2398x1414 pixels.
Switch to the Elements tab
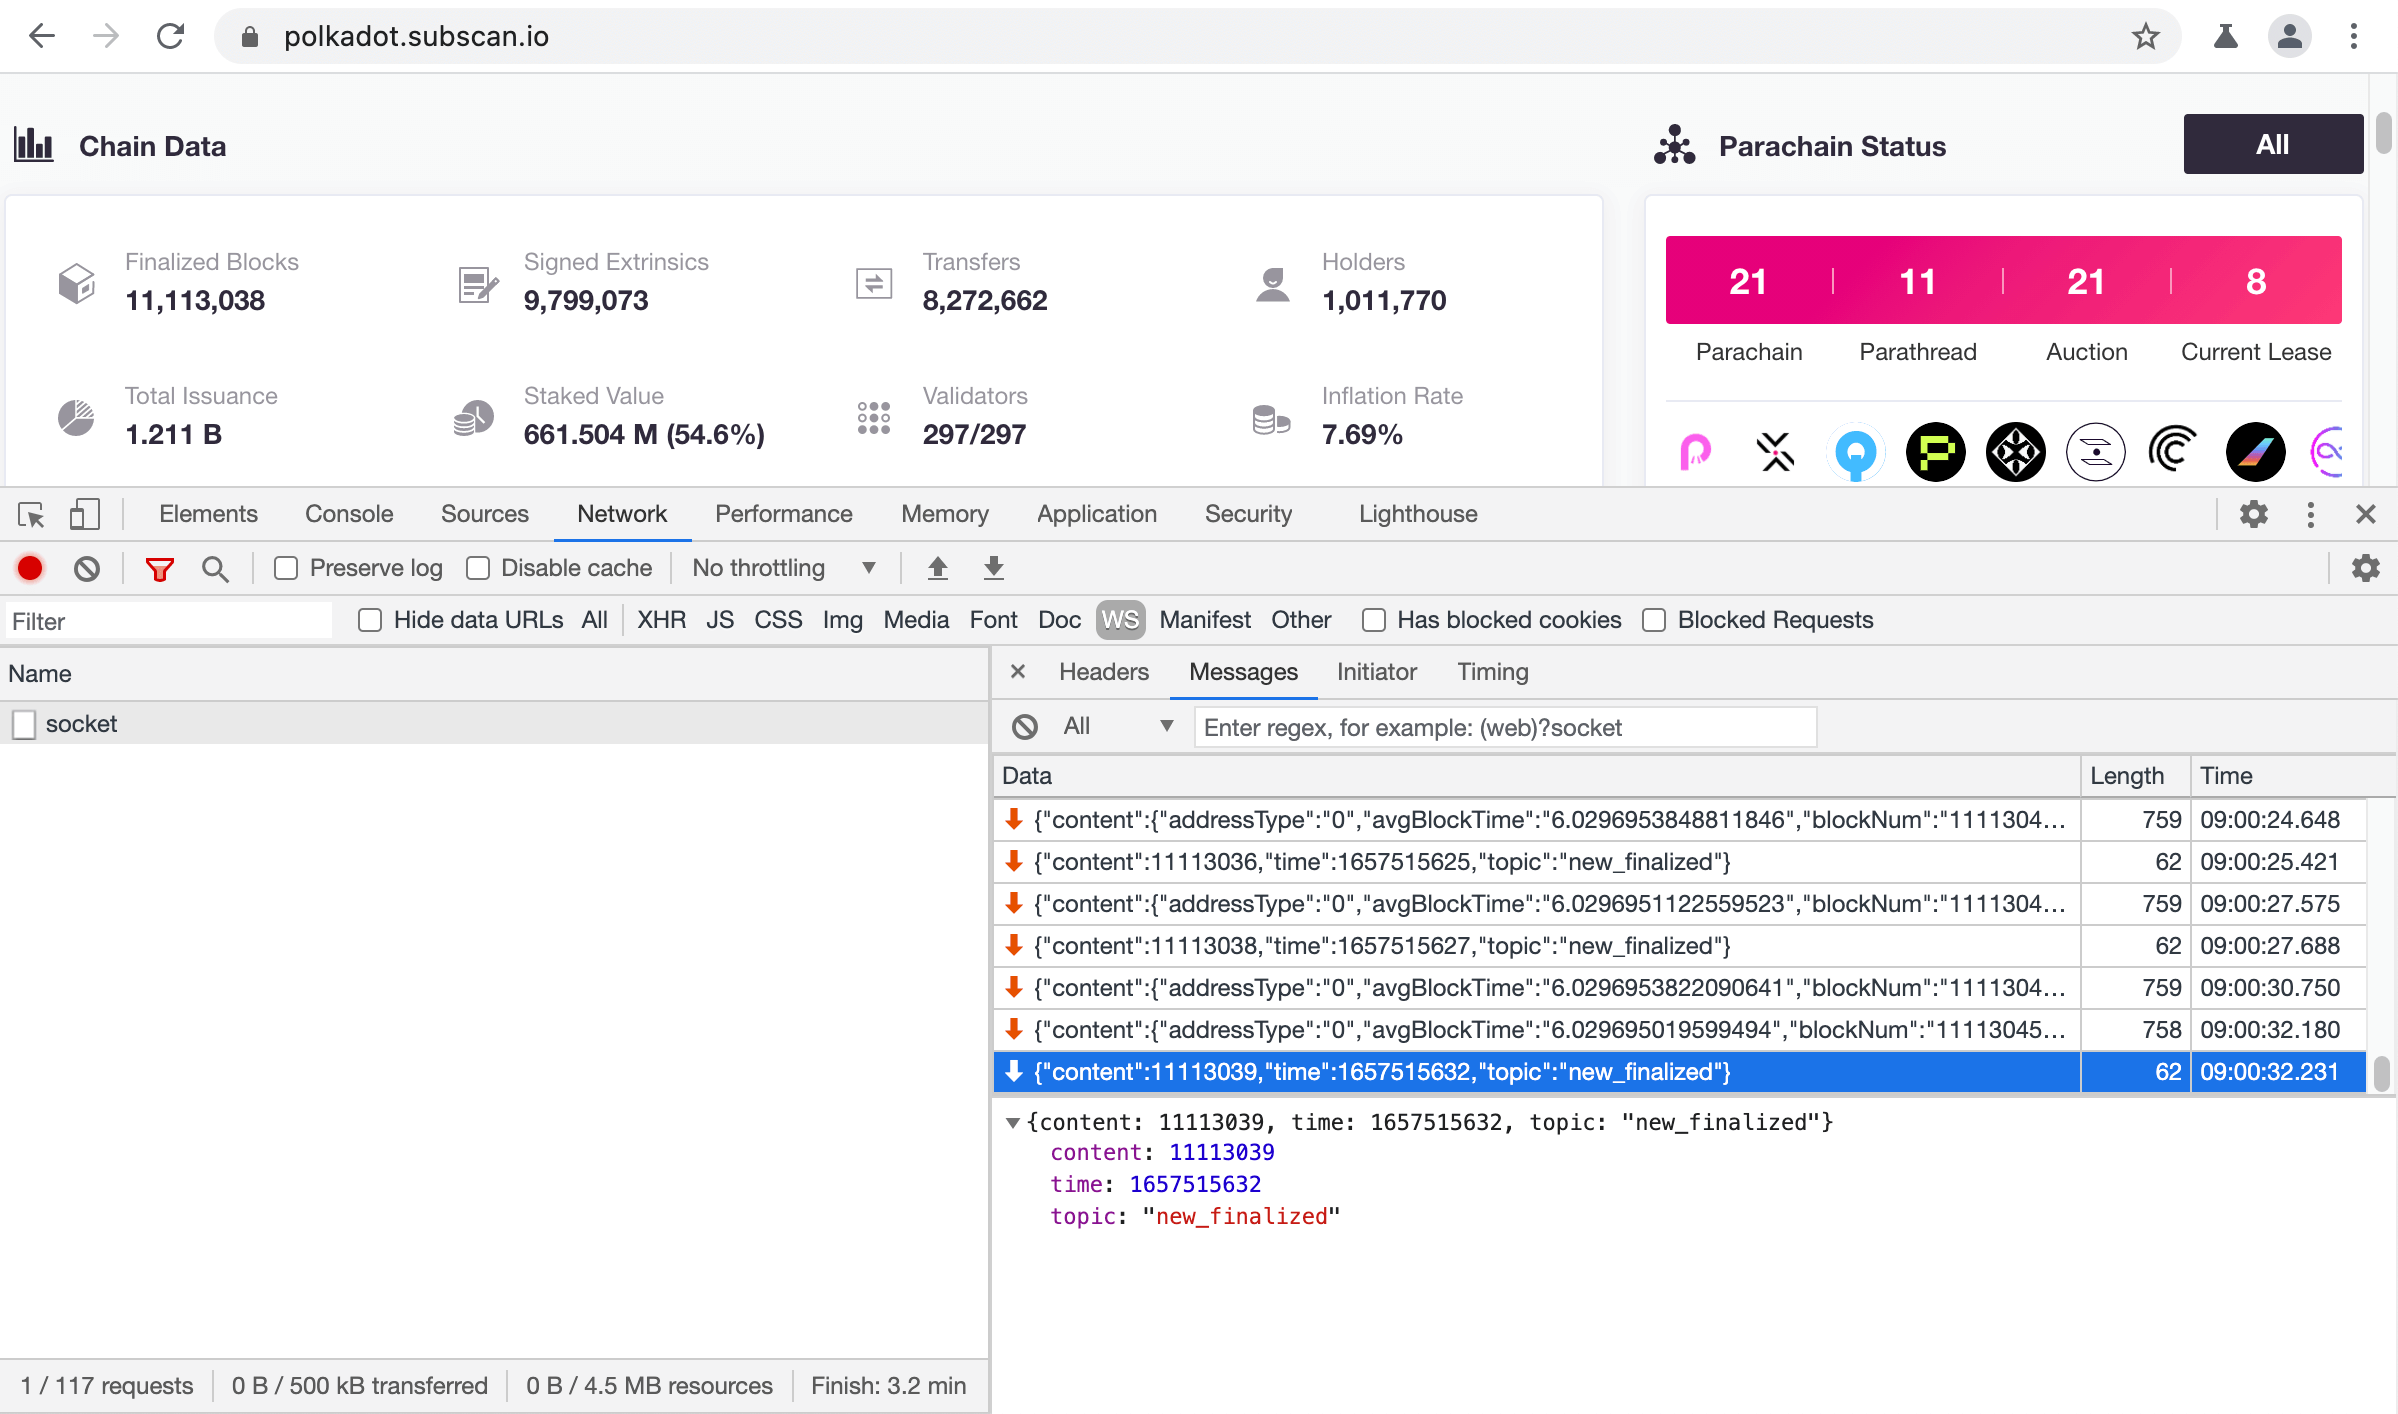click(208, 514)
